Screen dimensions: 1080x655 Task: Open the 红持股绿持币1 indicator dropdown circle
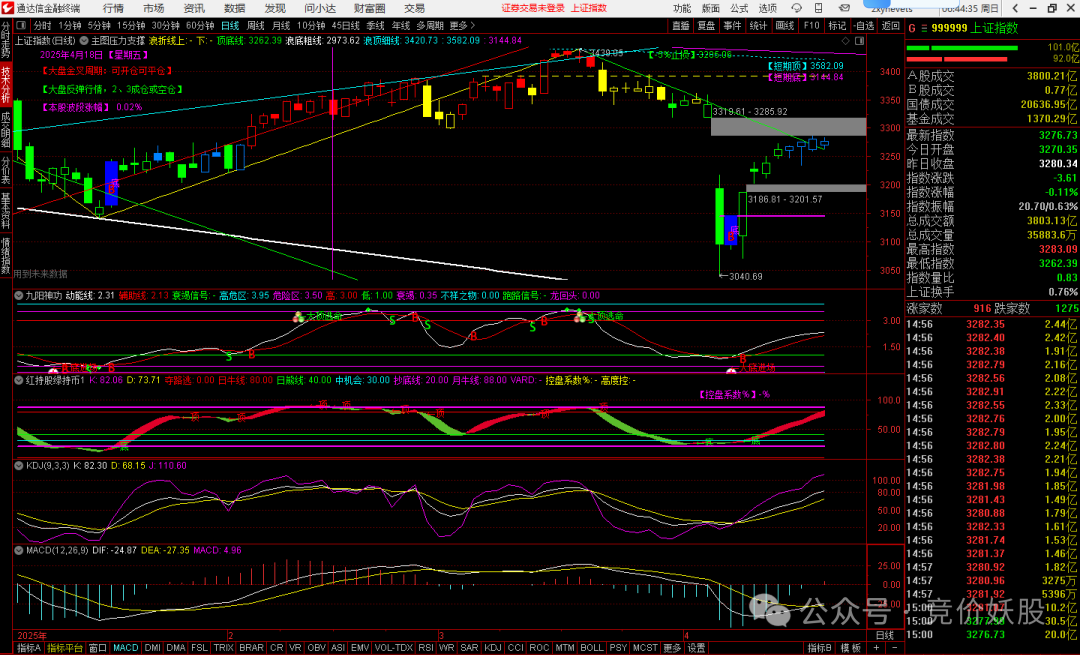click(x=19, y=380)
